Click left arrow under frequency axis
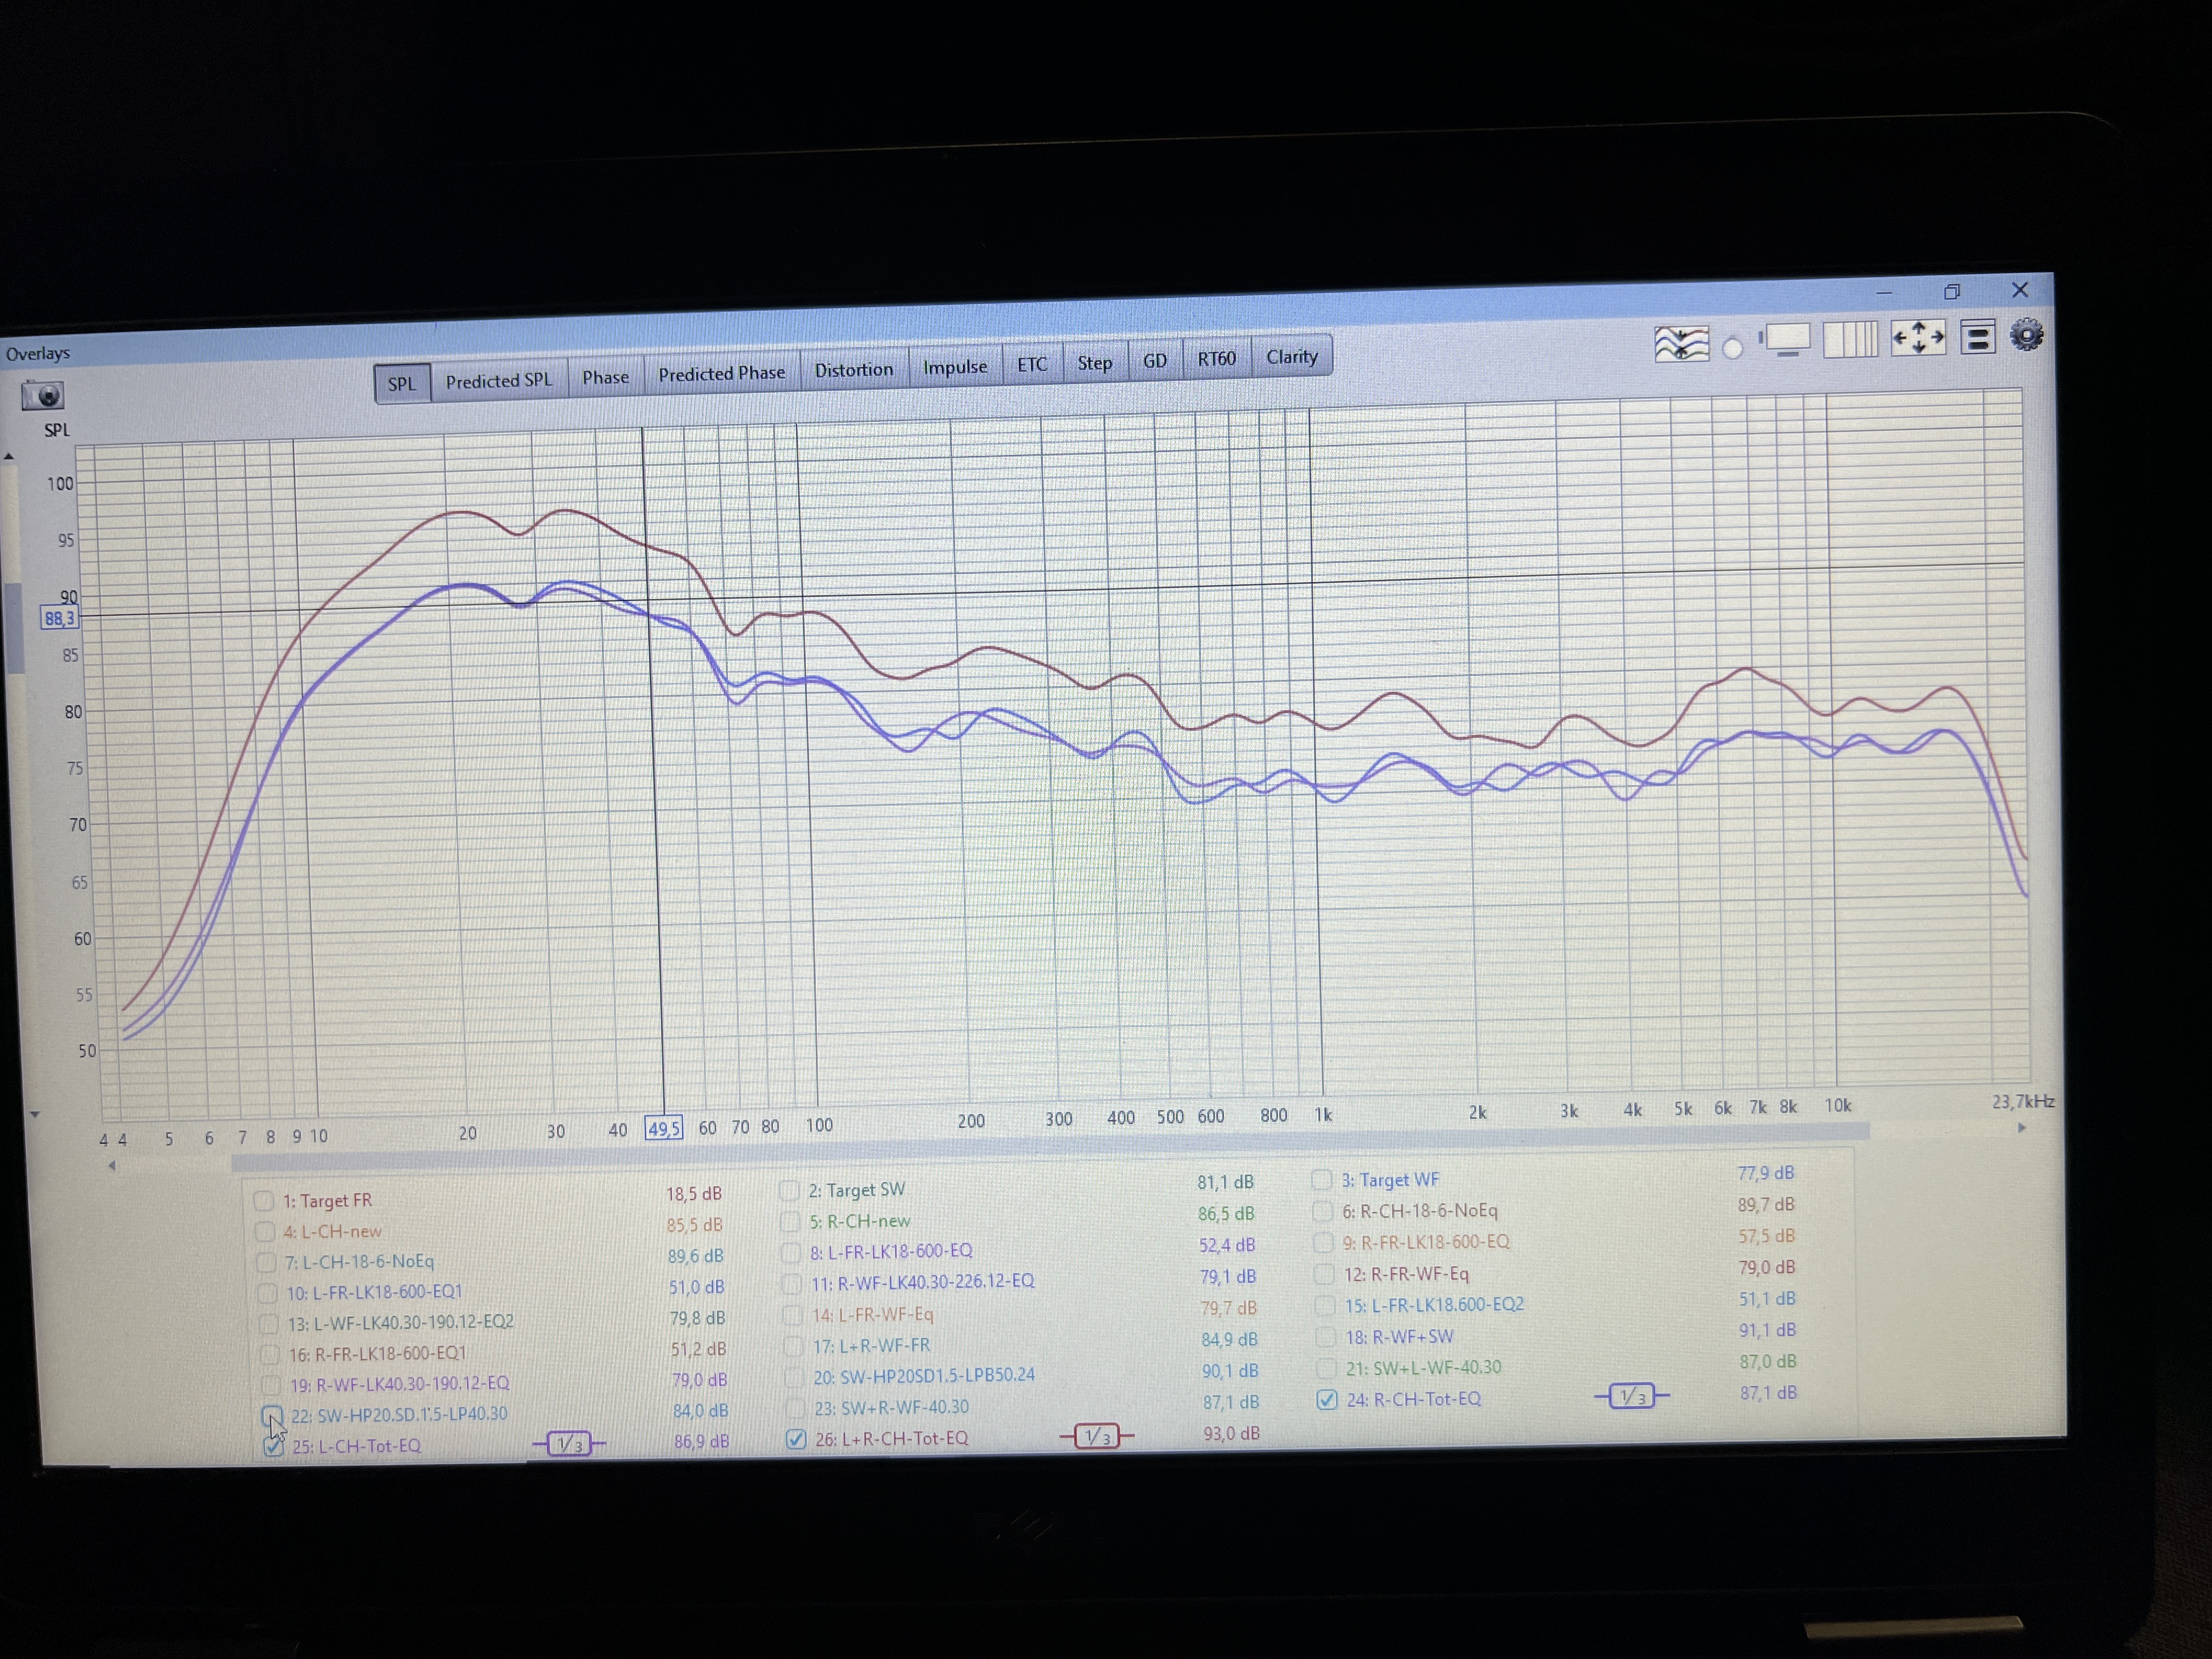This screenshot has width=2212, height=1659. (x=112, y=1166)
